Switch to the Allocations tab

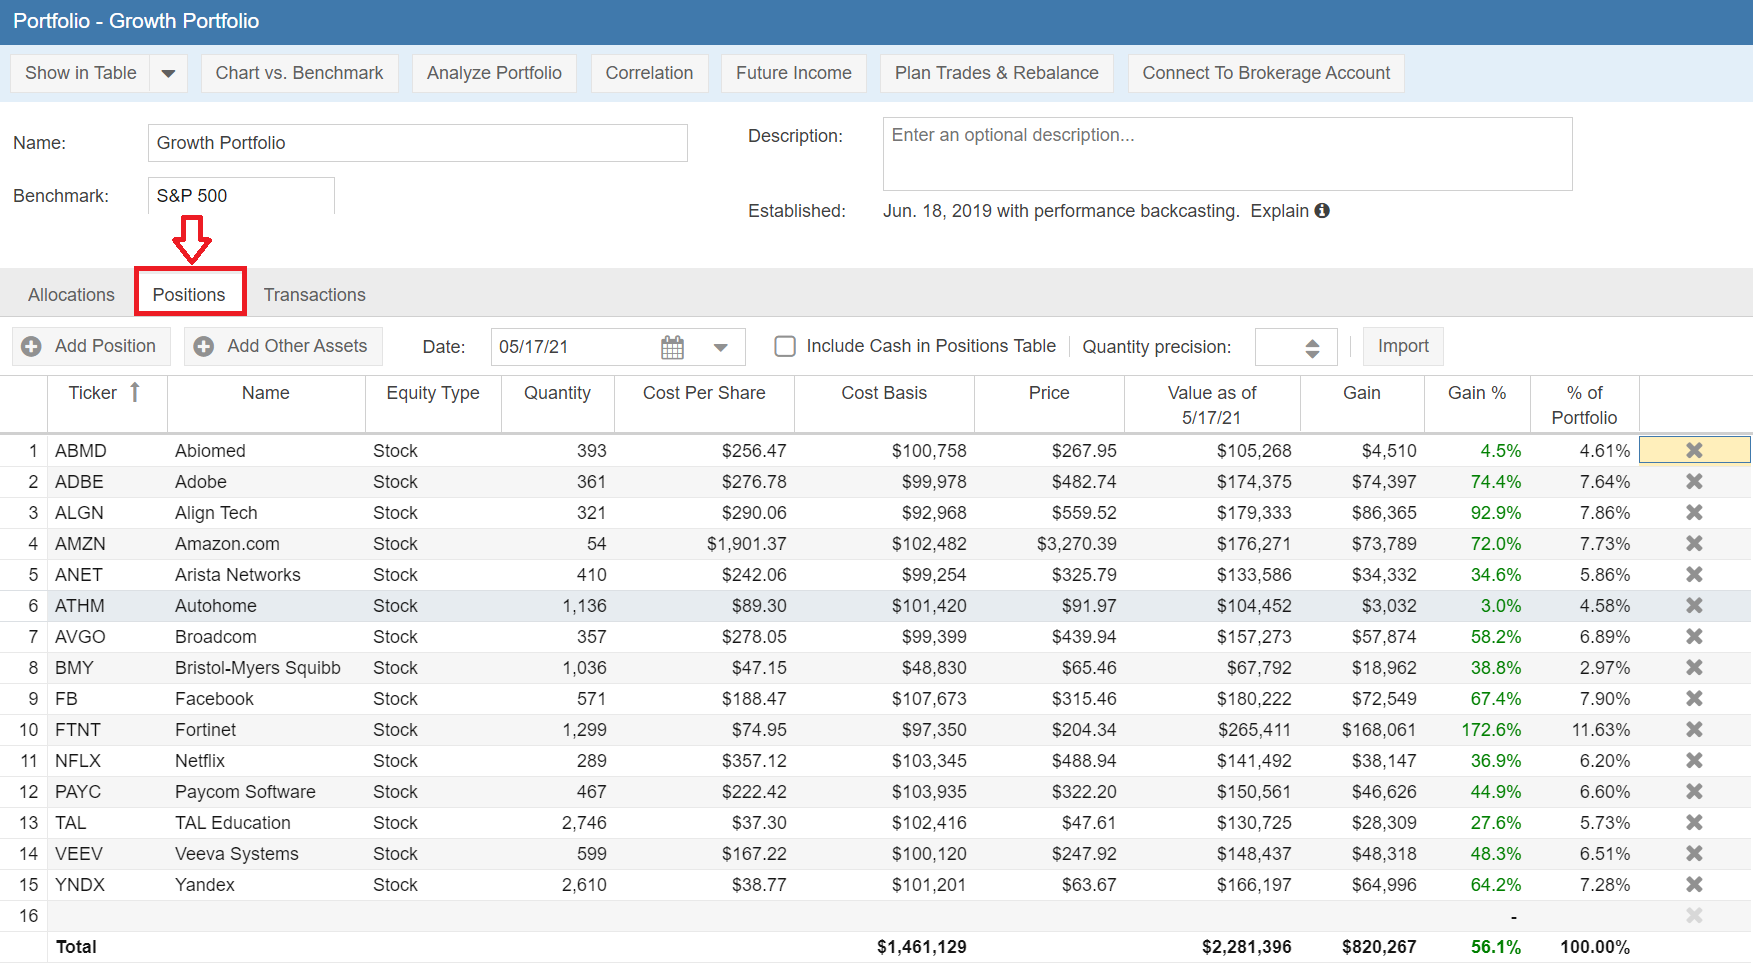71,295
